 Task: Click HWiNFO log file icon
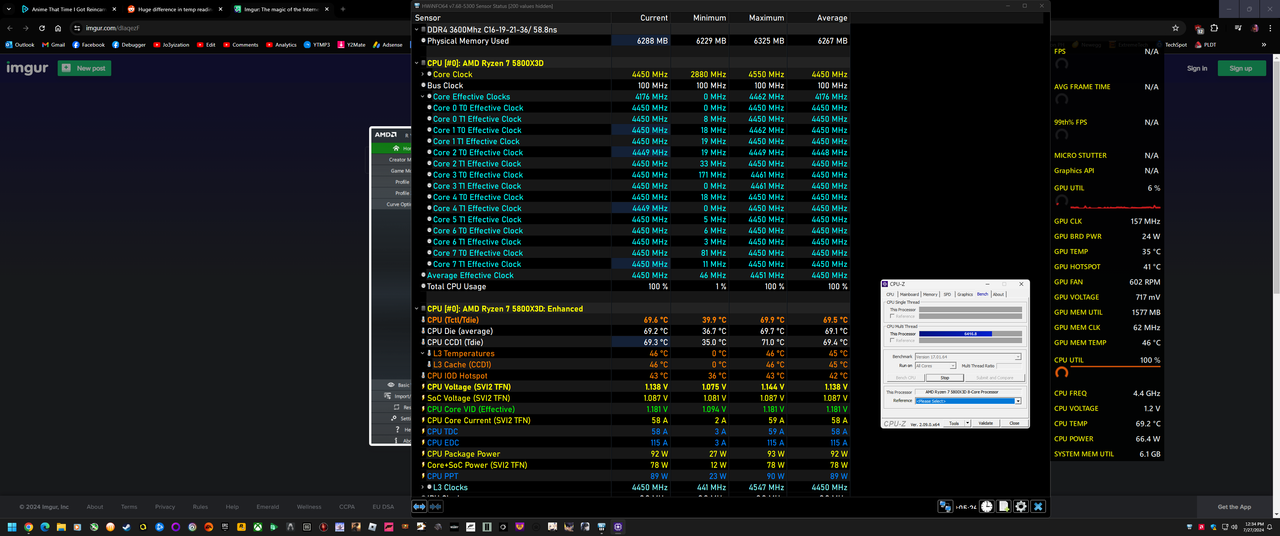pos(1004,507)
